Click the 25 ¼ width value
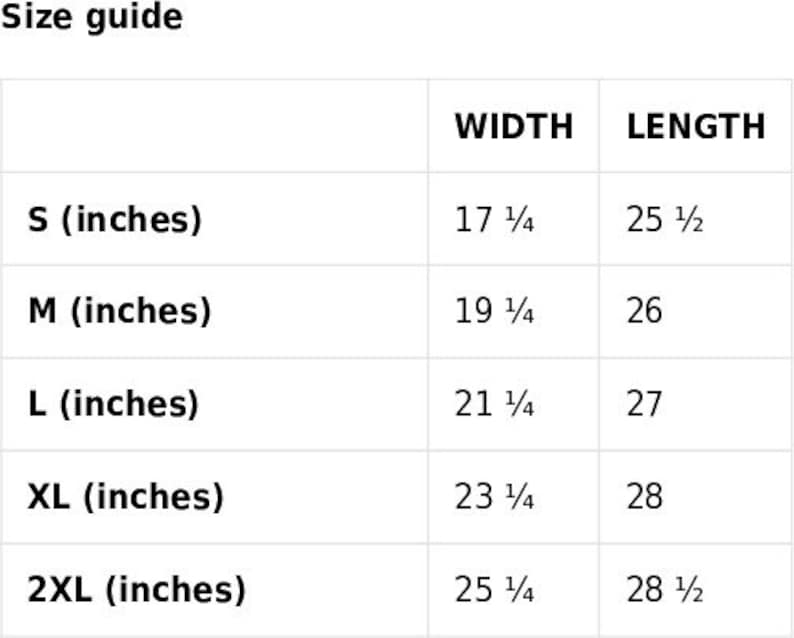794x638 pixels. 494,590
